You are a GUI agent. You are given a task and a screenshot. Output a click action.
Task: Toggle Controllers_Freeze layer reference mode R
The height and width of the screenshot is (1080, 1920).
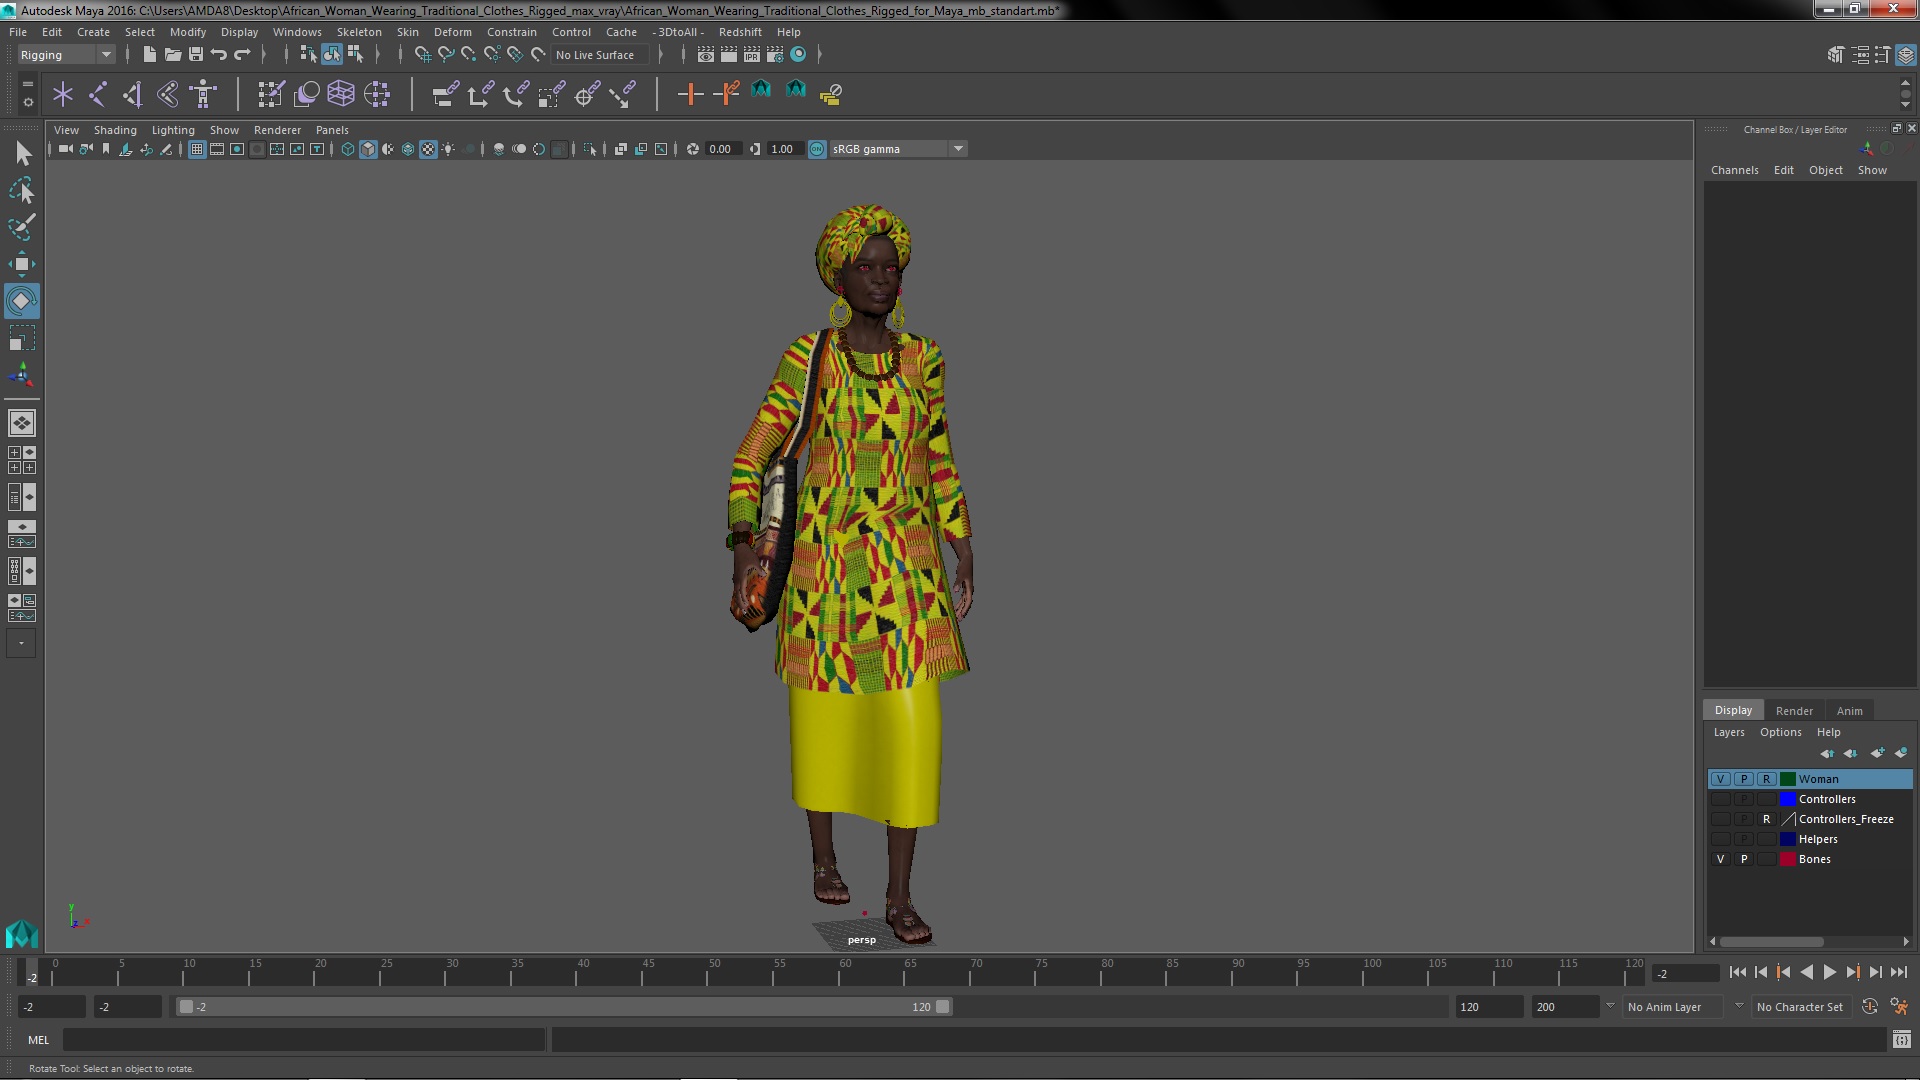[1766, 819]
